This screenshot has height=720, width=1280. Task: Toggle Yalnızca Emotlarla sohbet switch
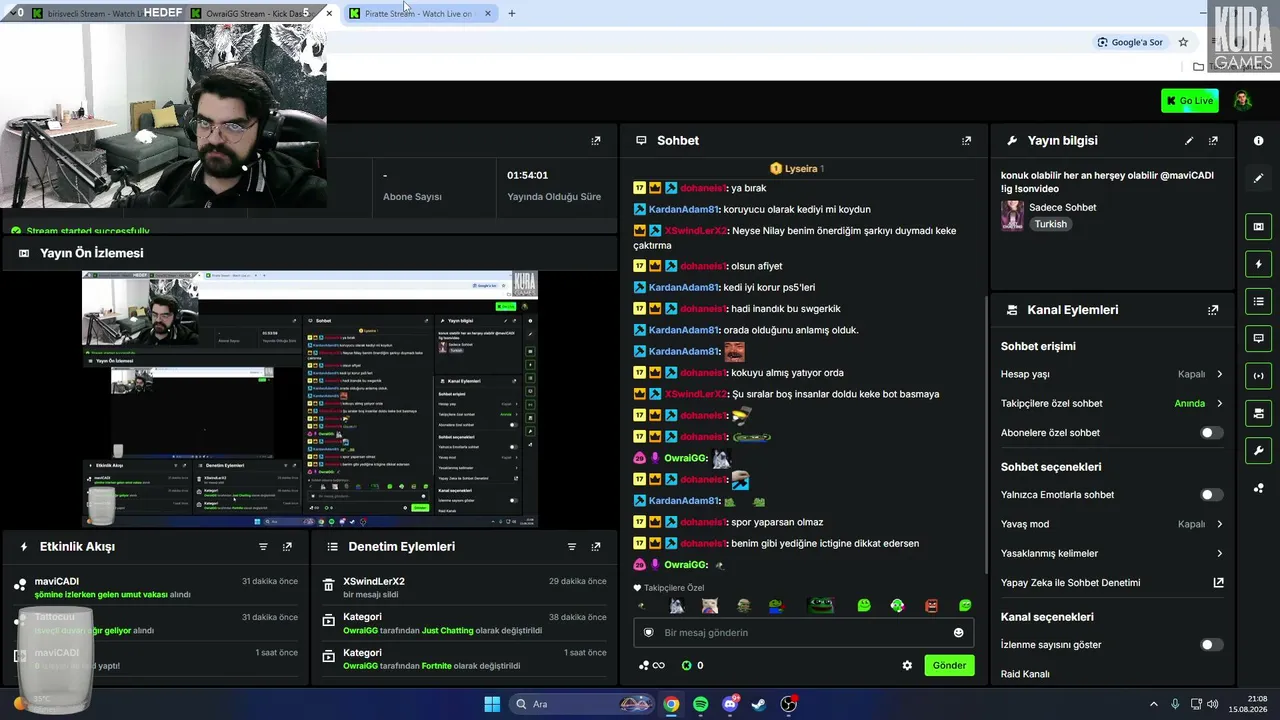pyautogui.click(x=1210, y=495)
